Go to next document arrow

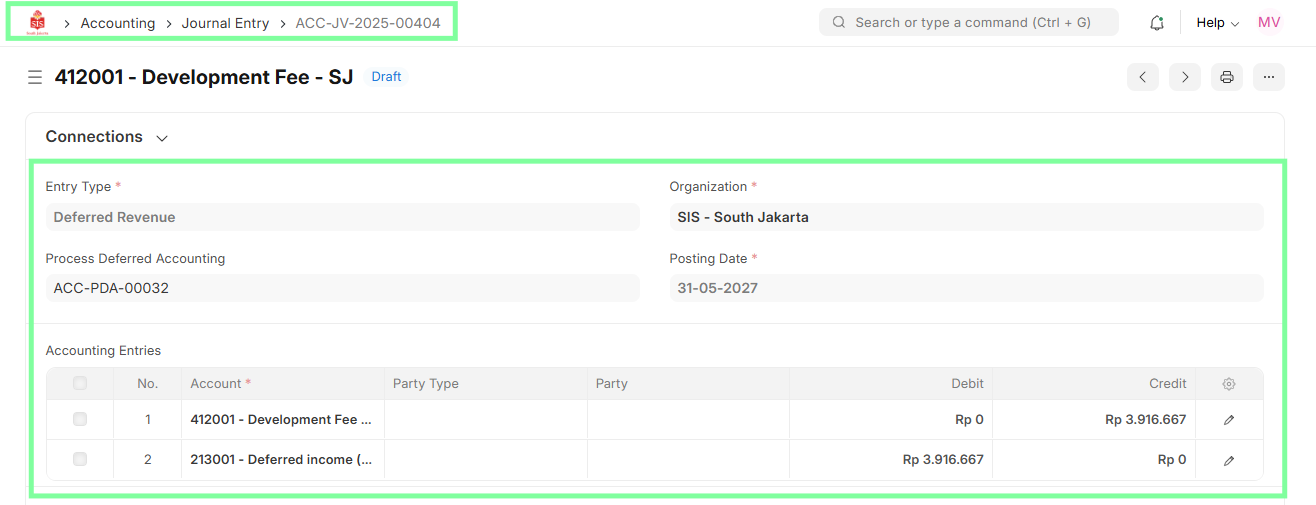1185,77
